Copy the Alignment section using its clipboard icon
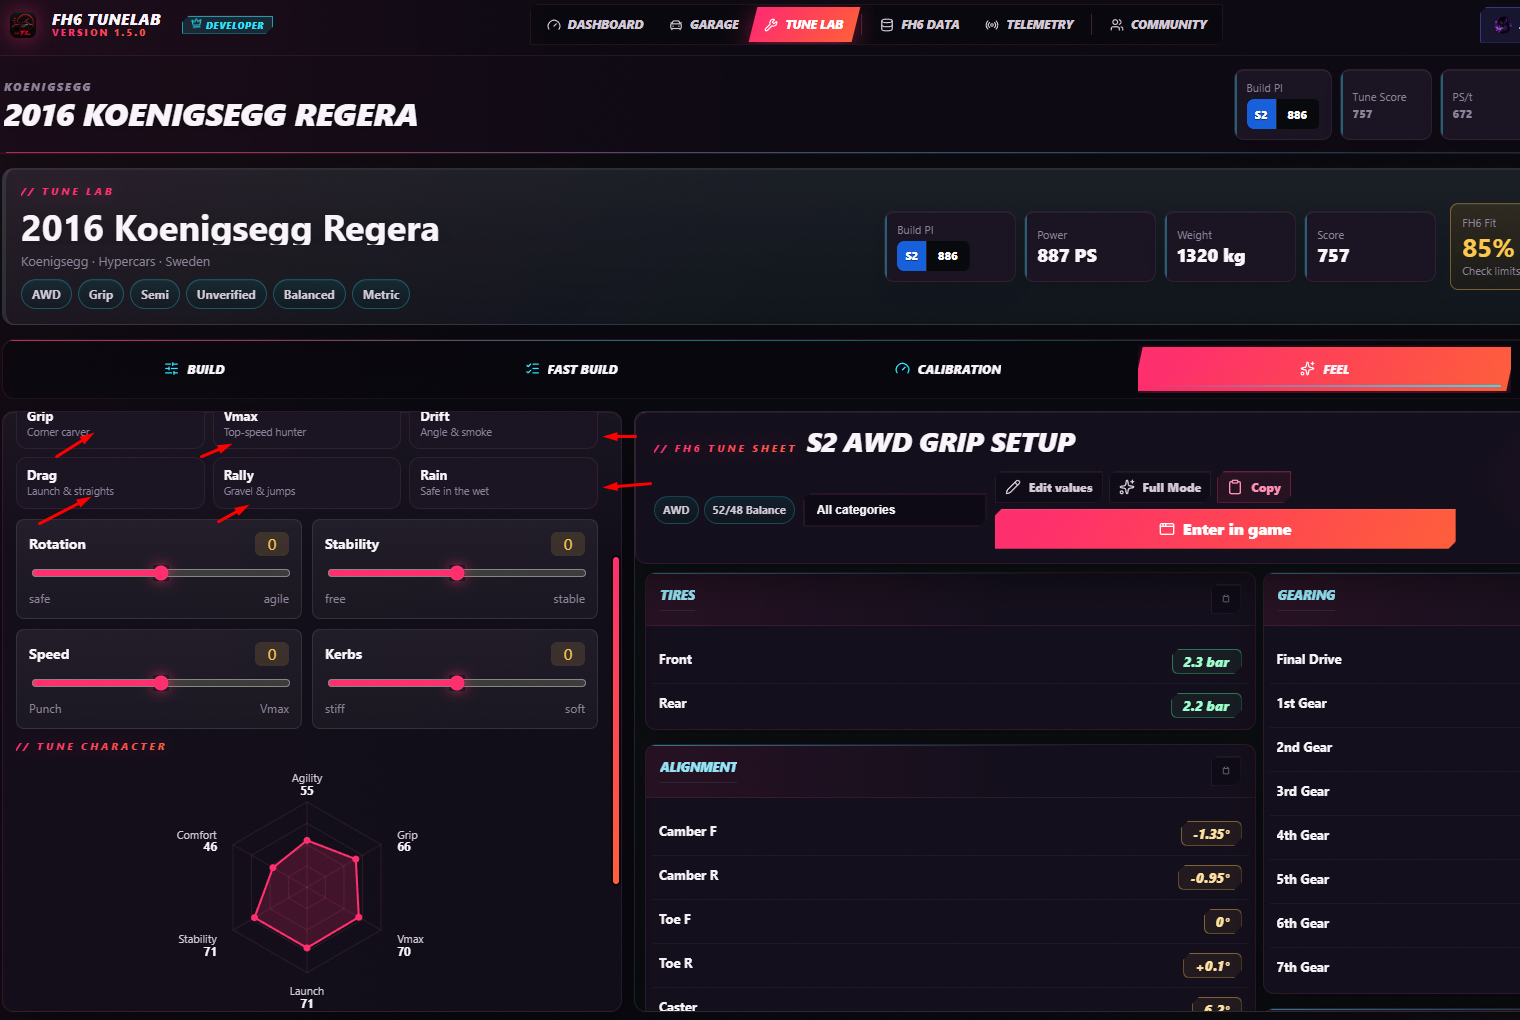Image resolution: width=1520 pixels, height=1020 pixels. coord(1226,771)
